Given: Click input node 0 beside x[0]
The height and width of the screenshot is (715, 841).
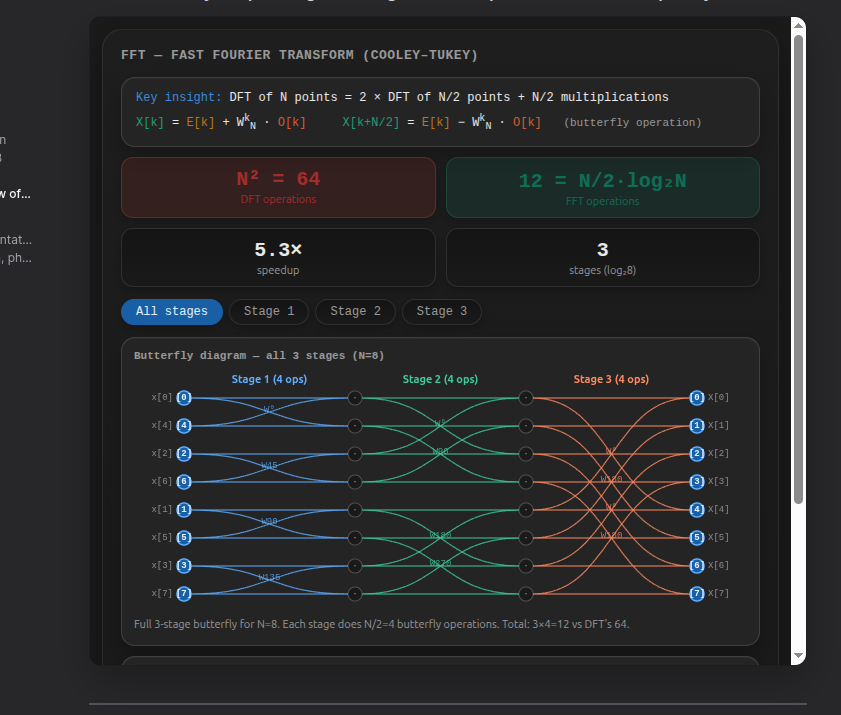Looking at the screenshot, I should click(x=184, y=398).
